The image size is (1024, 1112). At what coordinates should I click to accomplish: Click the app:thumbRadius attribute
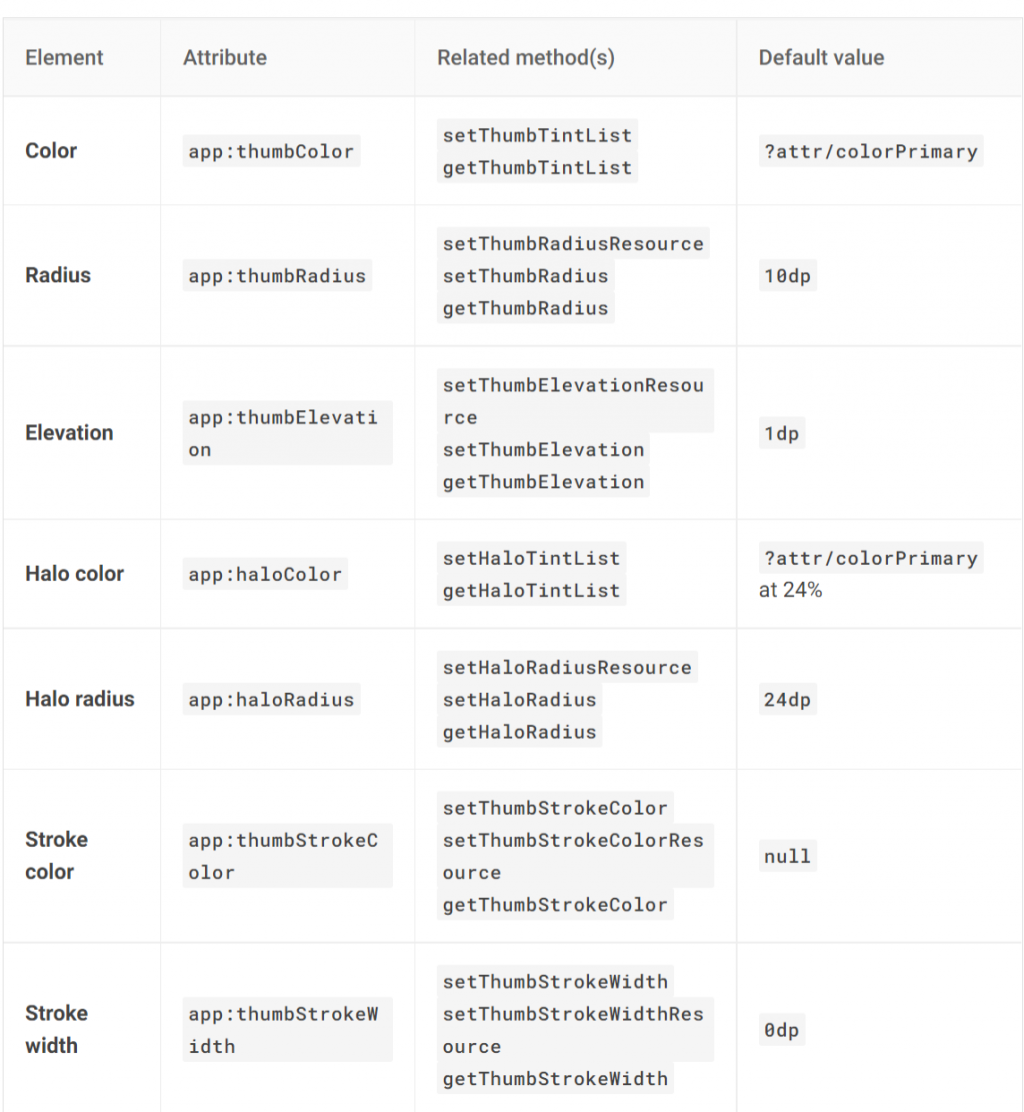pyautogui.click(x=277, y=275)
